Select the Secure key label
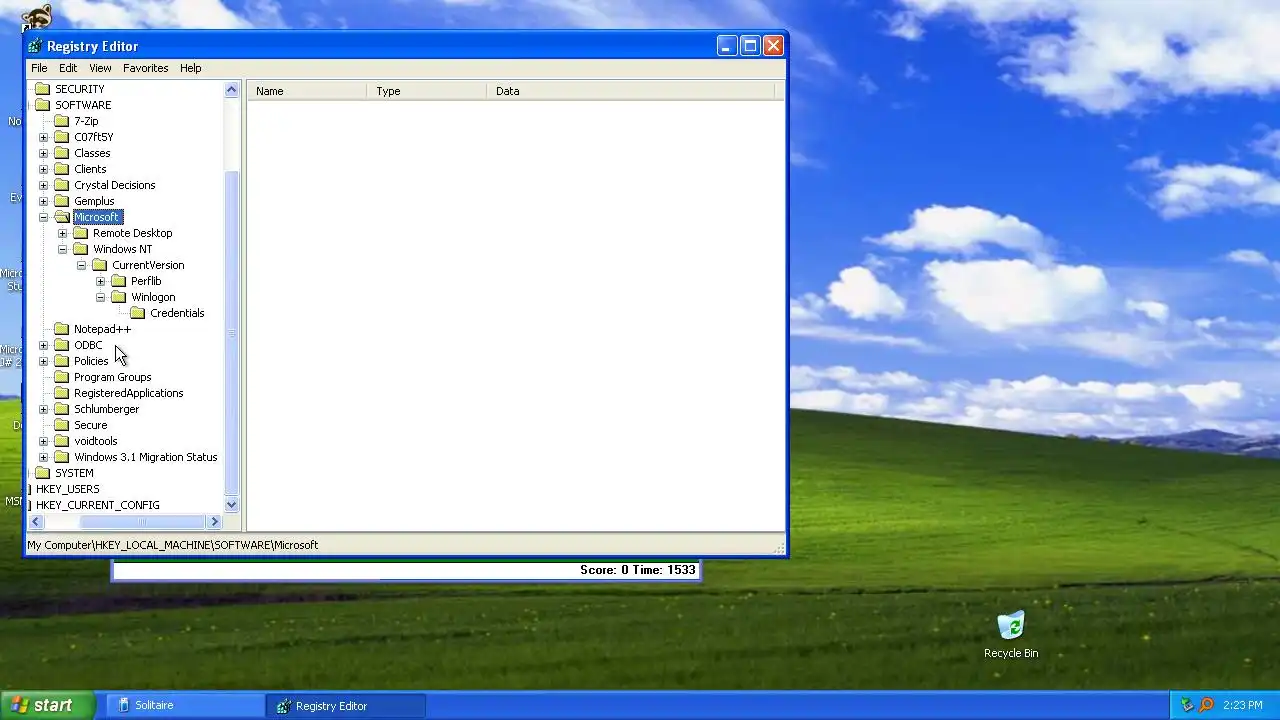The height and width of the screenshot is (720, 1280). pyautogui.click(x=90, y=425)
